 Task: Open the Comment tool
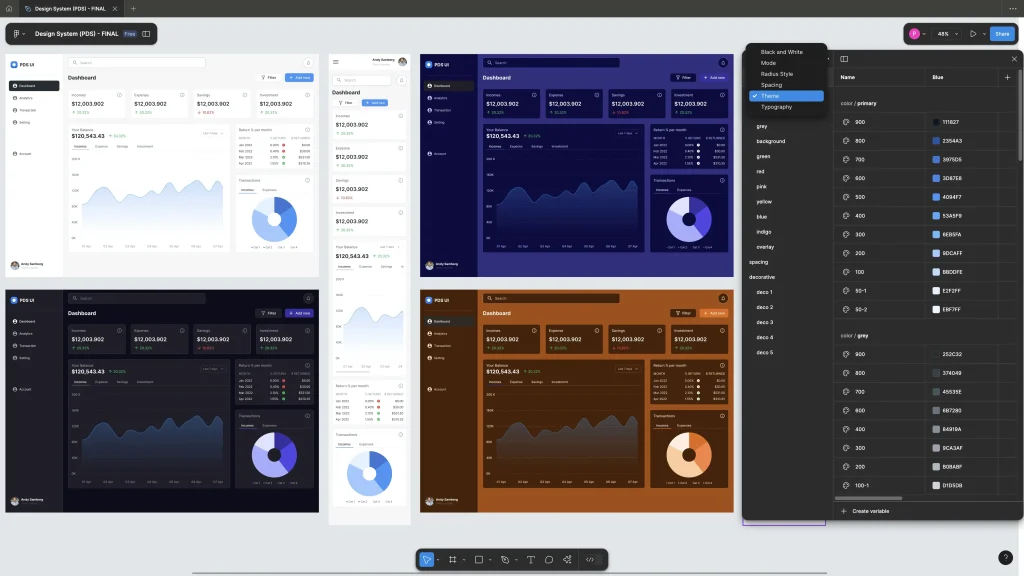click(548, 559)
